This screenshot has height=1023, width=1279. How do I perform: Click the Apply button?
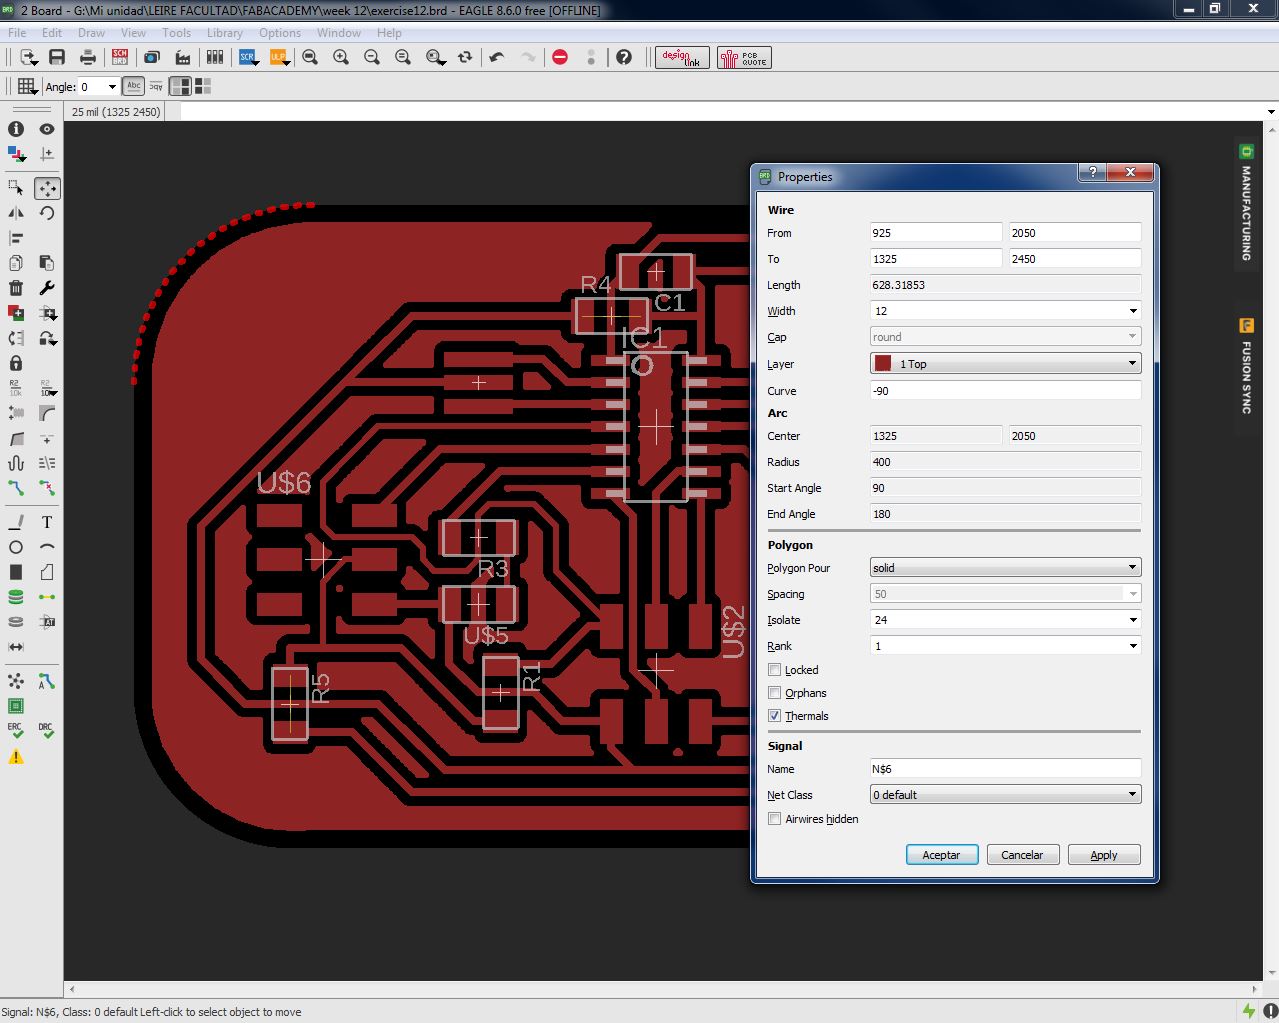tap(1104, 855)
